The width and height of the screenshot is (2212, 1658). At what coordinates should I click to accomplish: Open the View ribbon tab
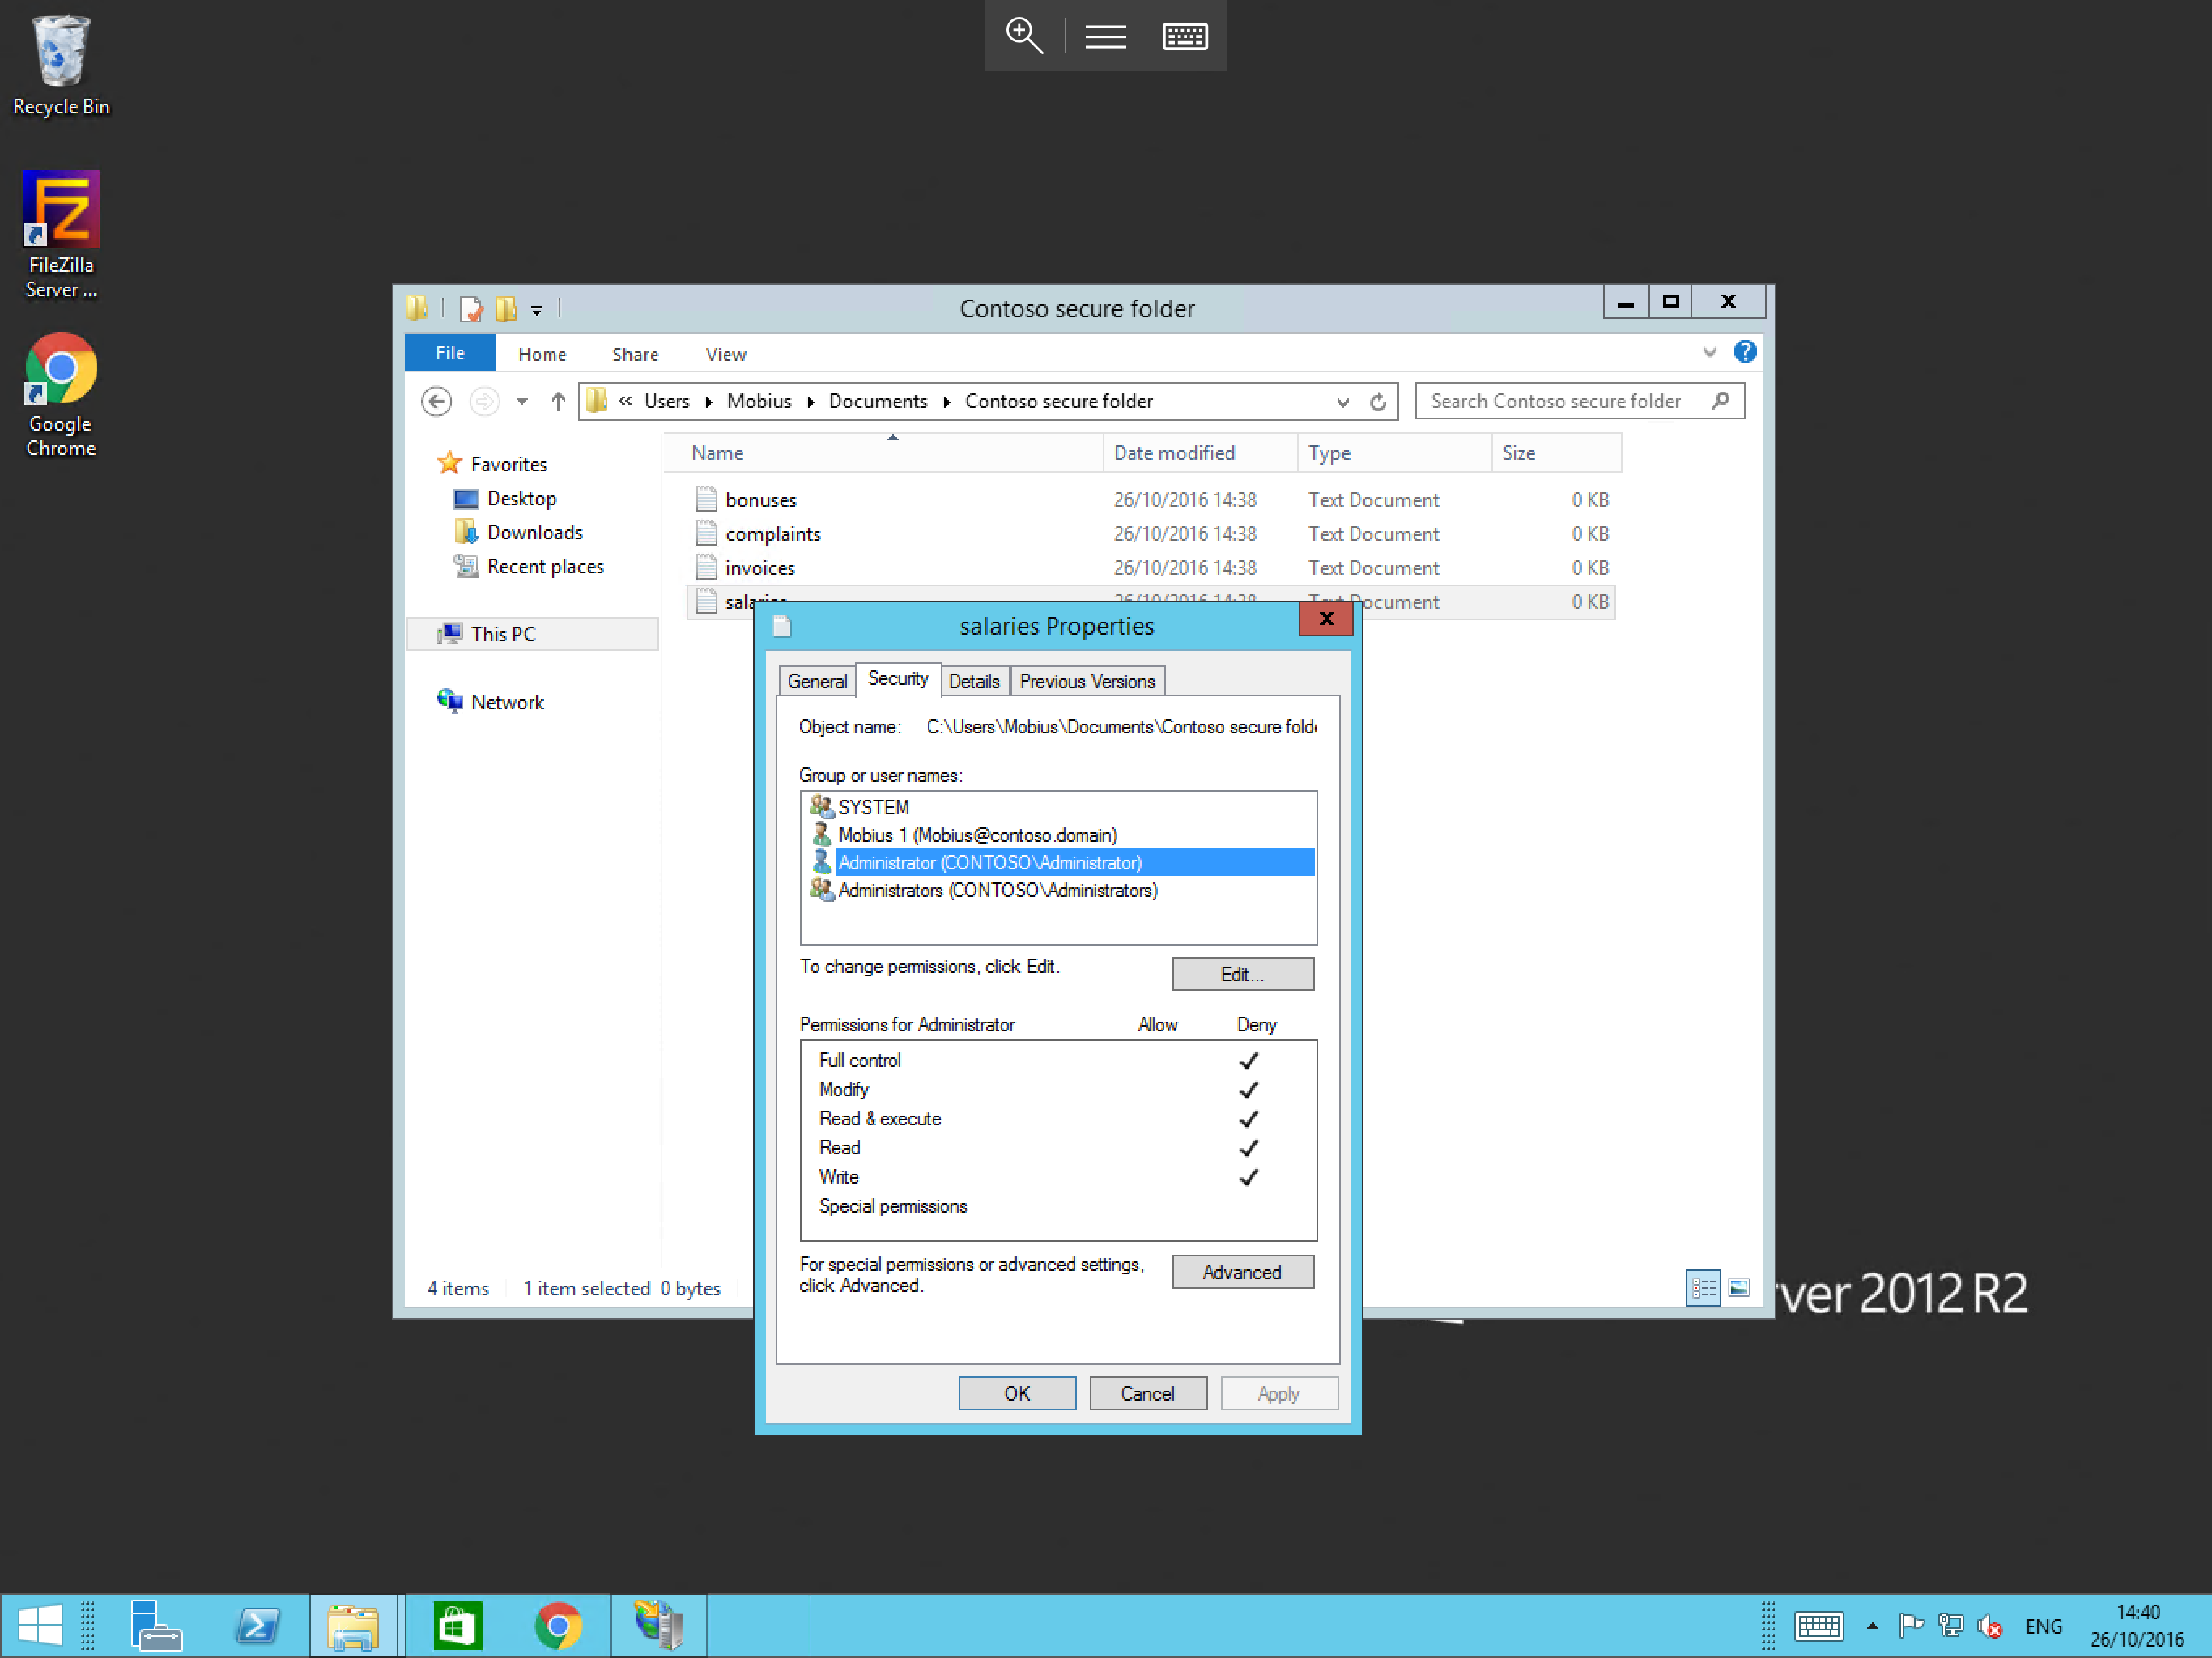(x=725, y=354)
